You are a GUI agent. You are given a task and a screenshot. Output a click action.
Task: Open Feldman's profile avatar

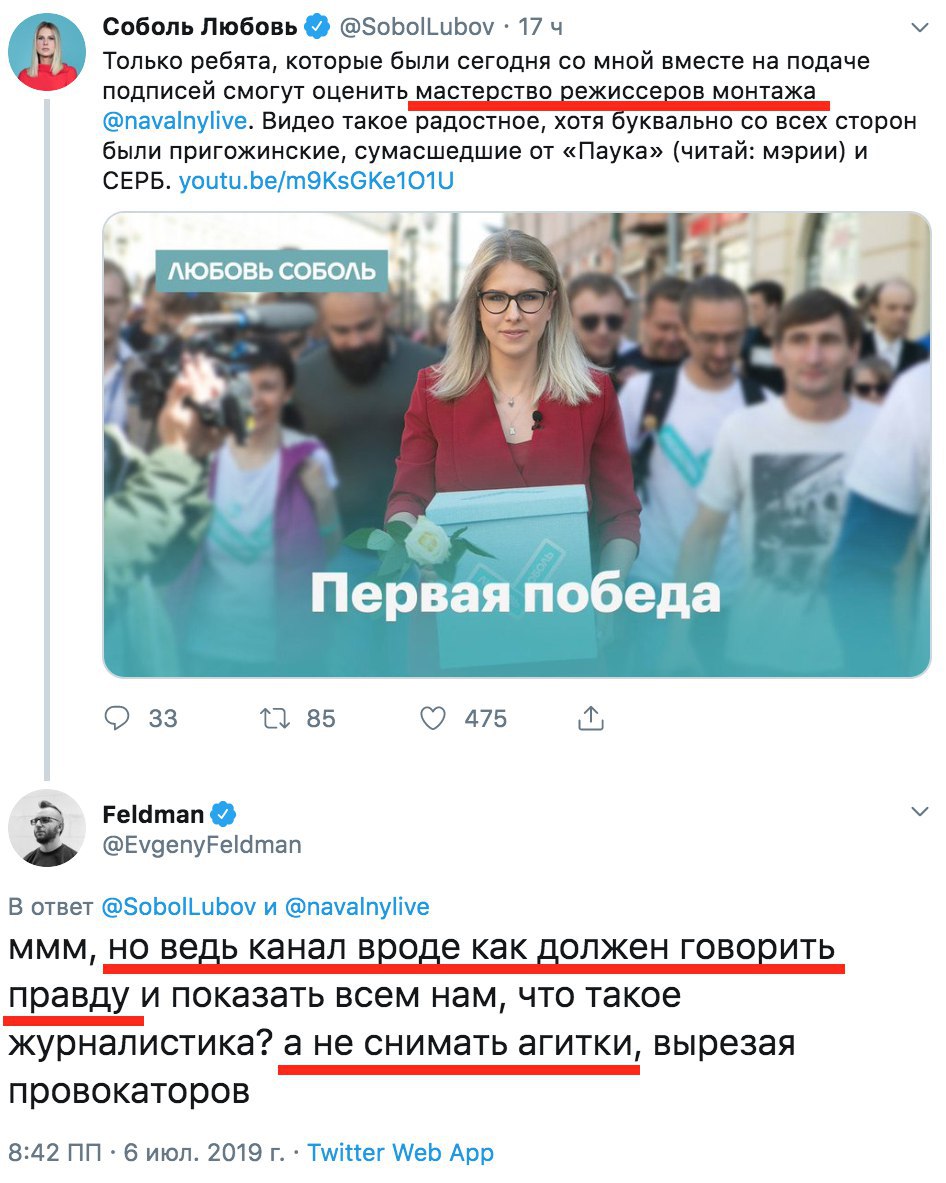[47, 828]
